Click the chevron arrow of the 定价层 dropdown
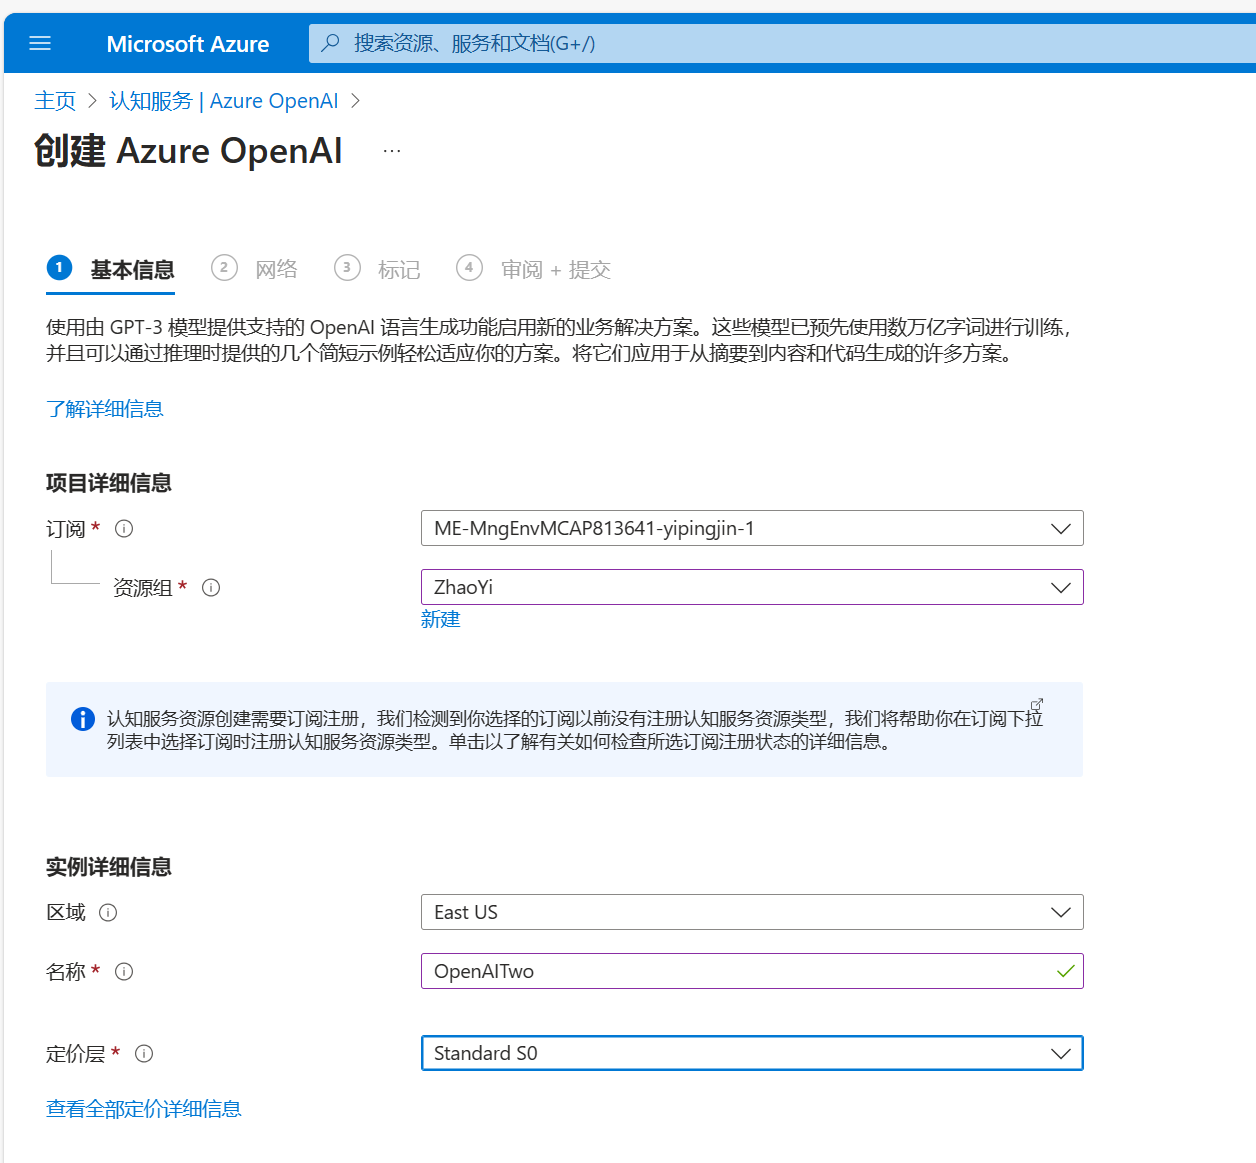1256x1163 pixels. [1061, 1054]
